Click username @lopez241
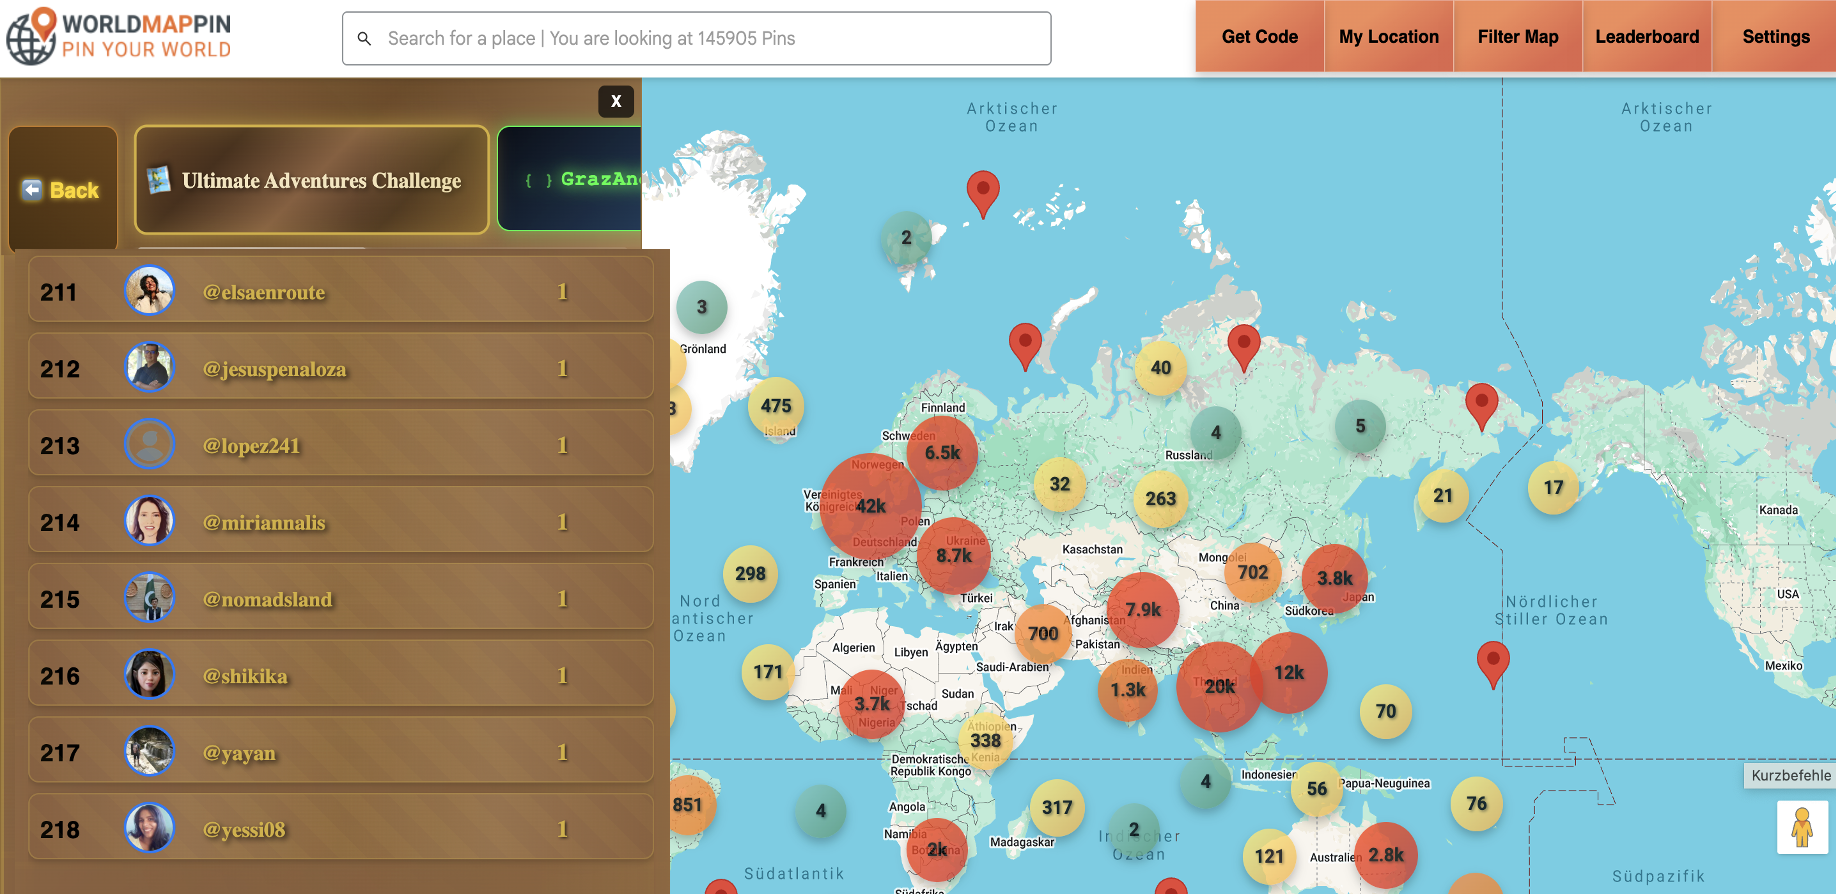 point(251,446)
